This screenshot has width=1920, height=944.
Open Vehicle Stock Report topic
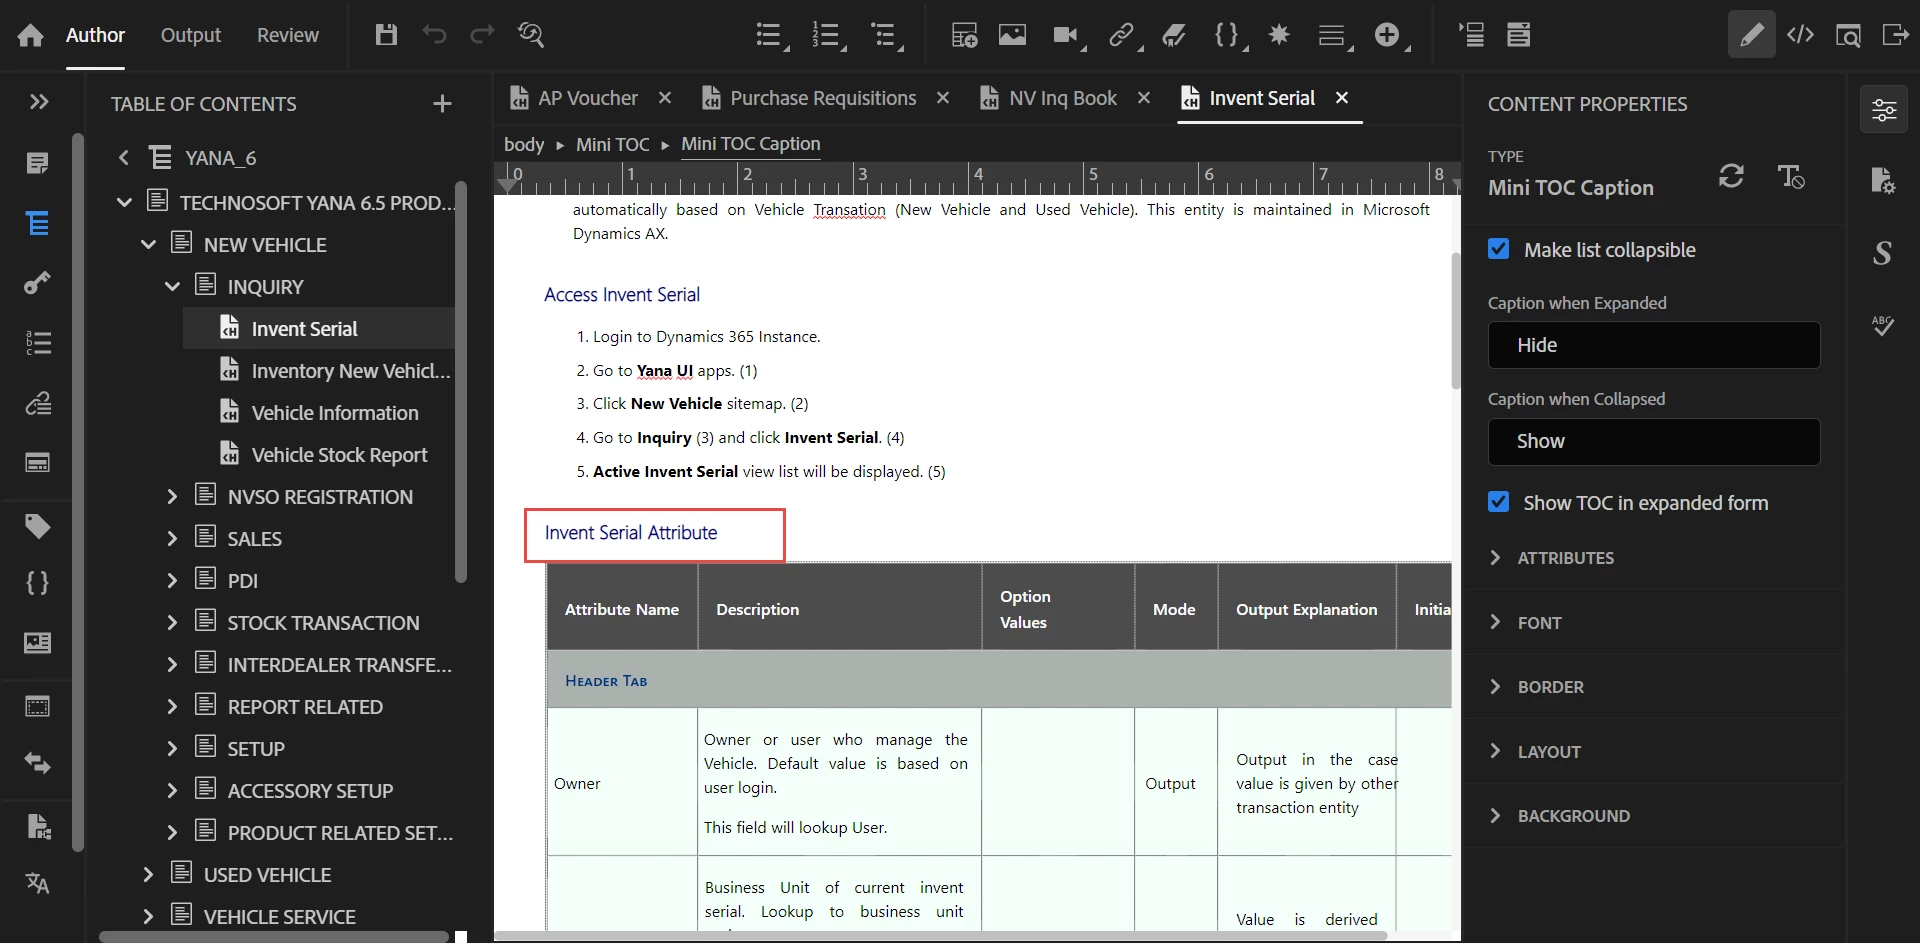pos(339,455)
